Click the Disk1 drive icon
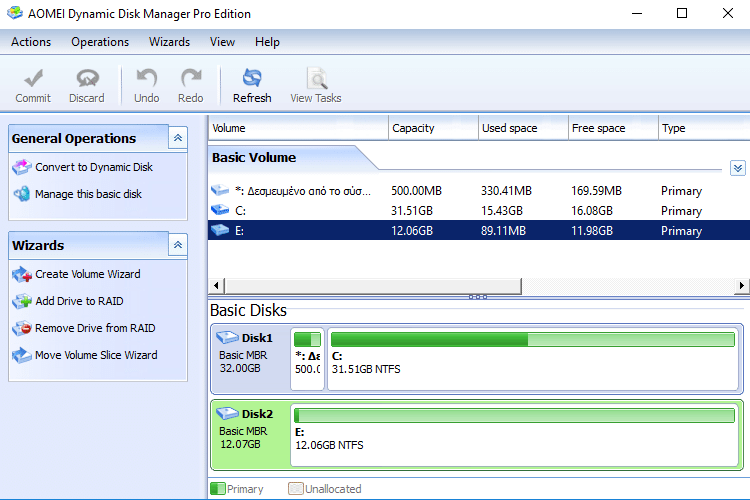 227,337
